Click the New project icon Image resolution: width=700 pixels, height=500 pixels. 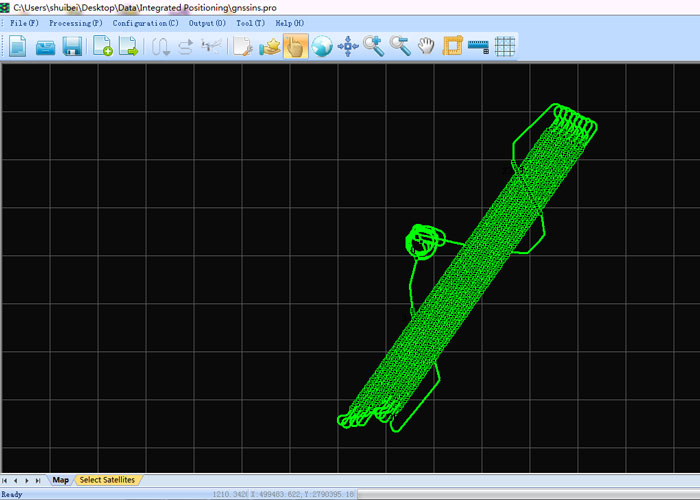point(17,46)
